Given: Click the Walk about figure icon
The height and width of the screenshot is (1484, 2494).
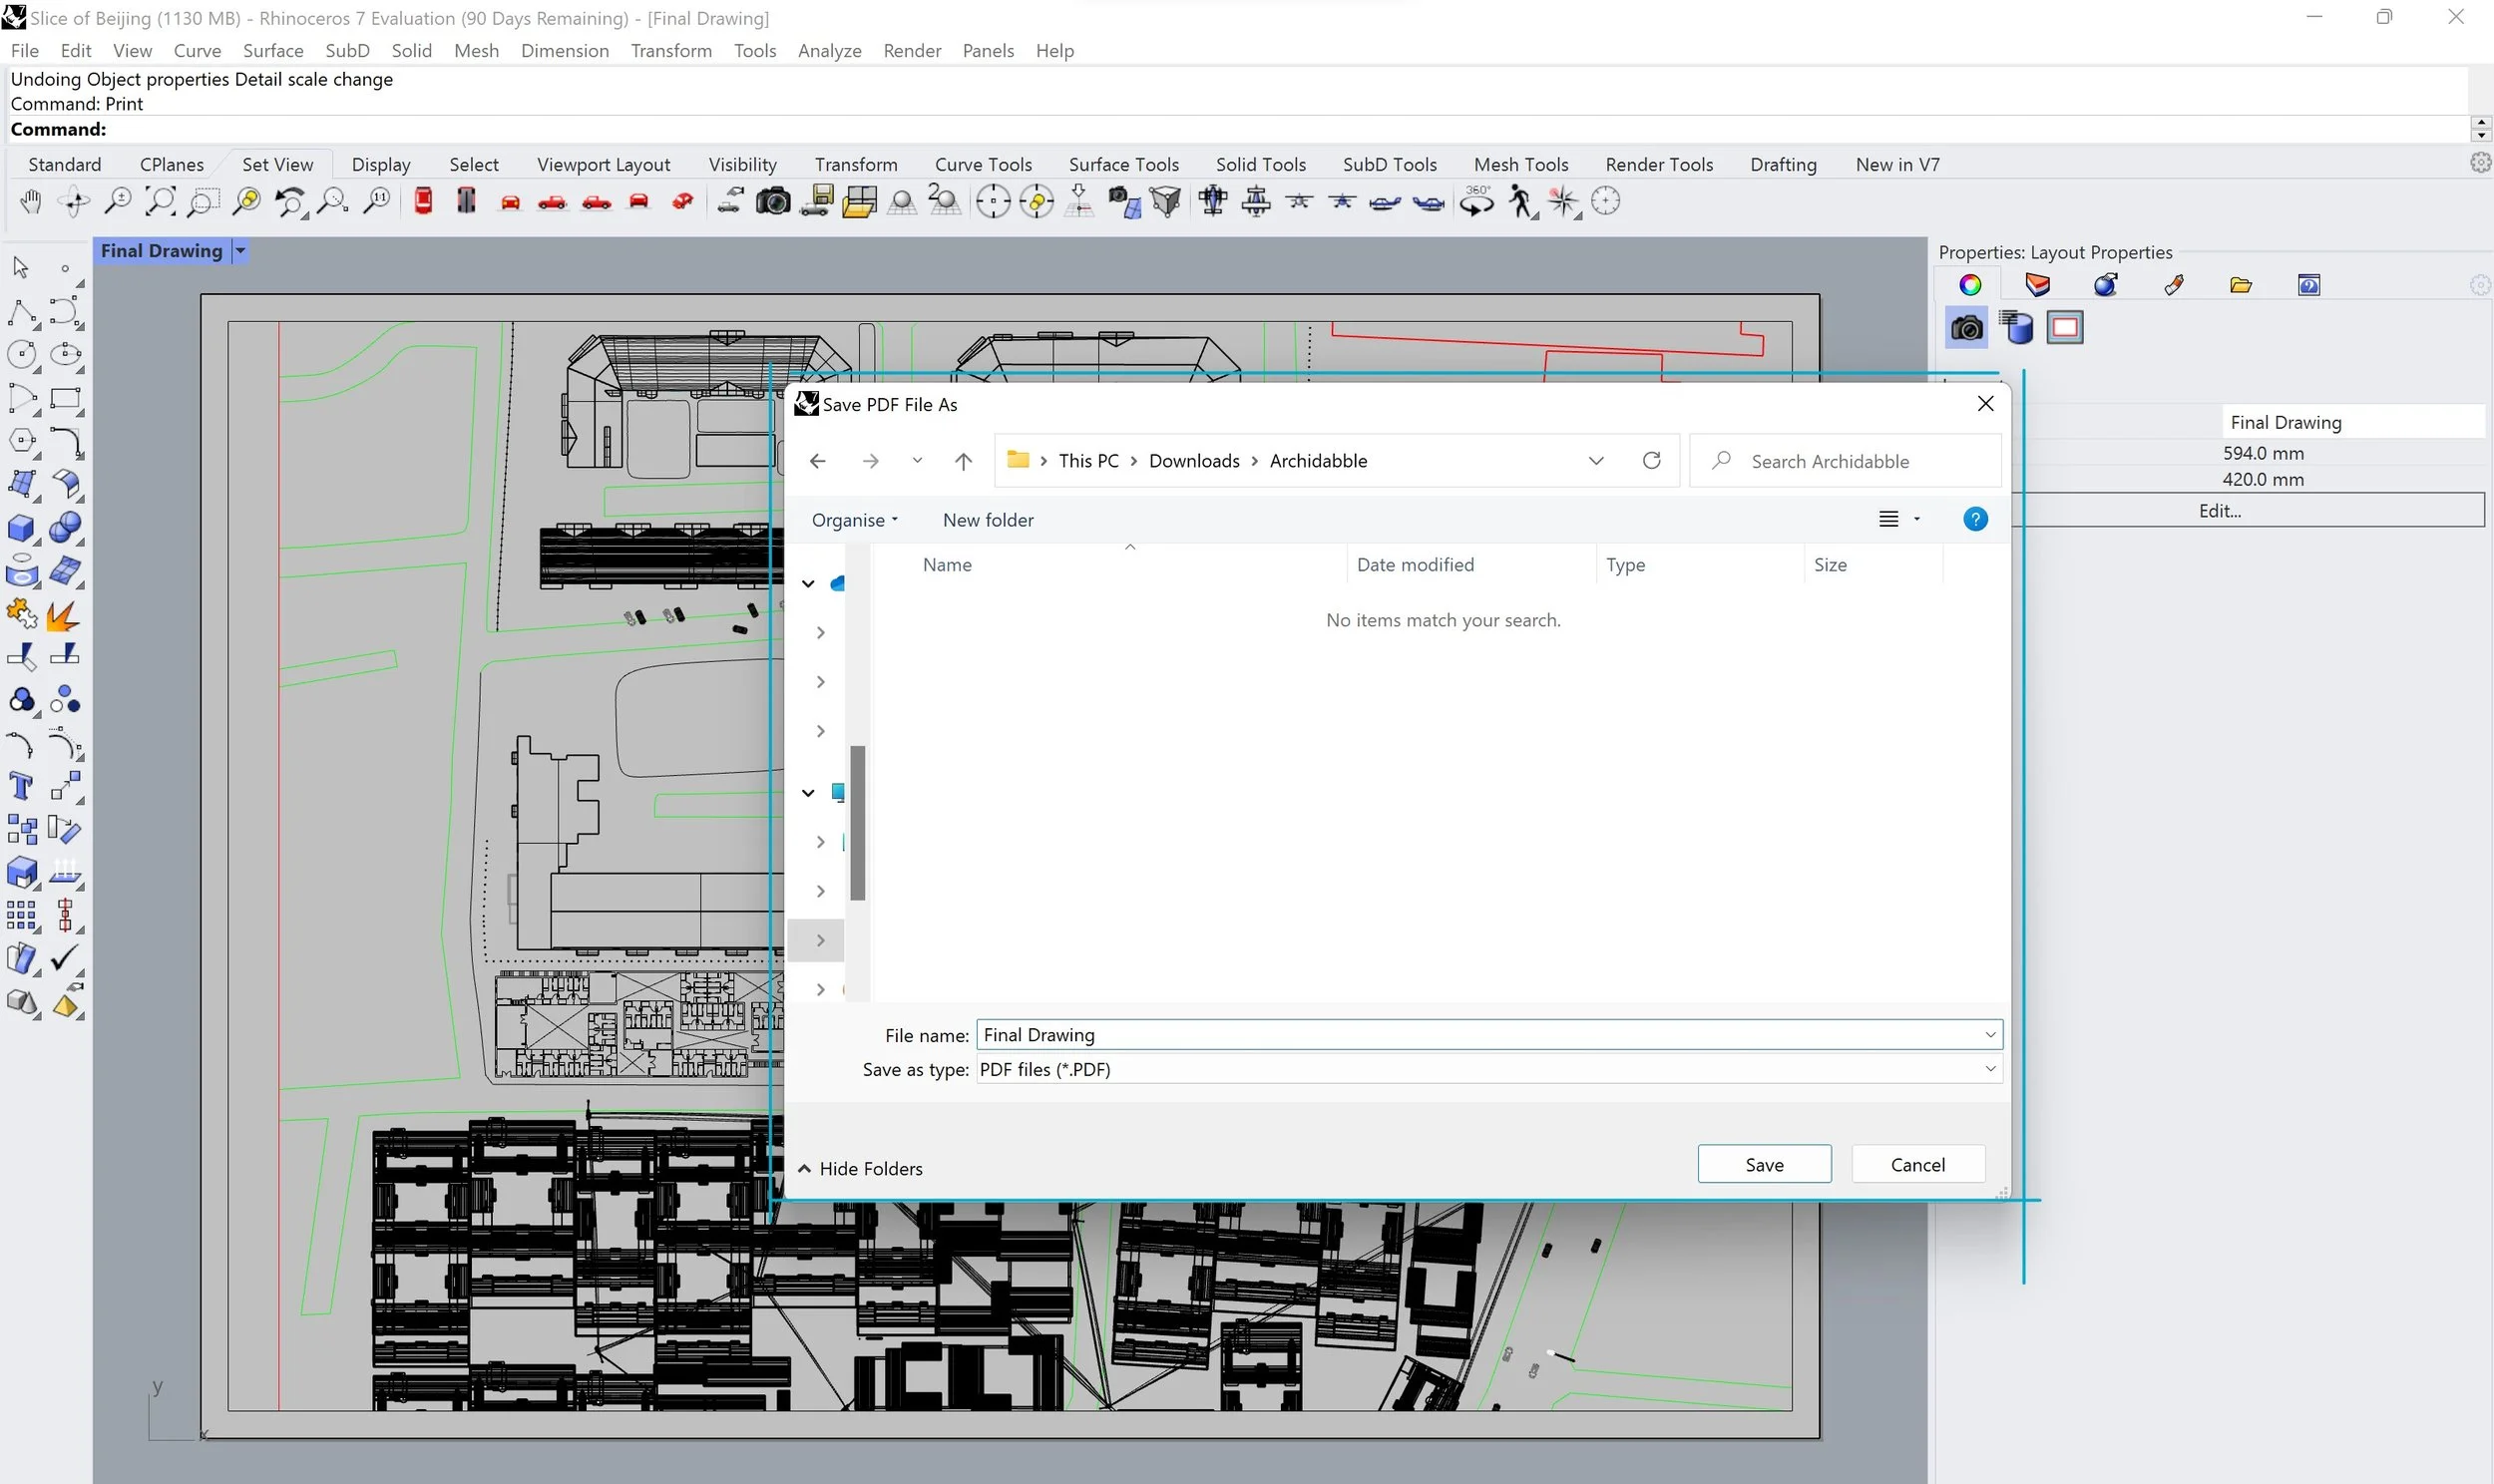Looking at the screenshot, I should click(1521, 202).
